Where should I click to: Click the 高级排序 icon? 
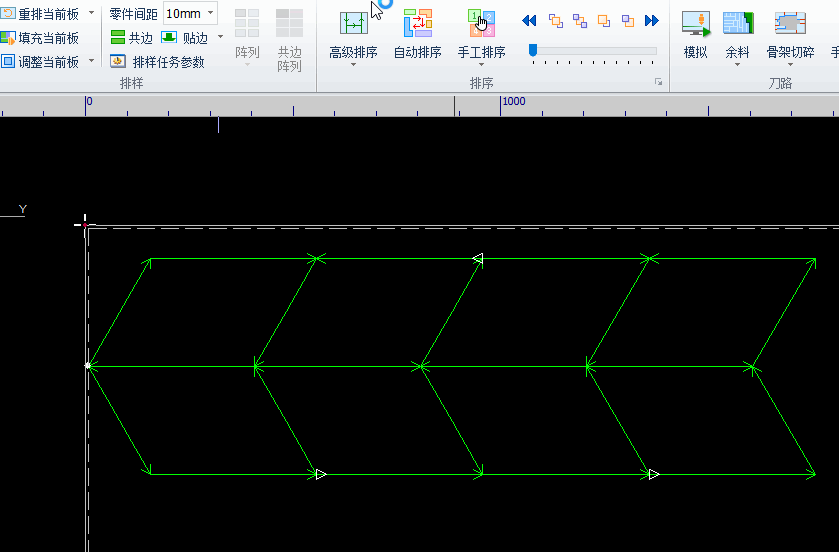click(353, 22)
